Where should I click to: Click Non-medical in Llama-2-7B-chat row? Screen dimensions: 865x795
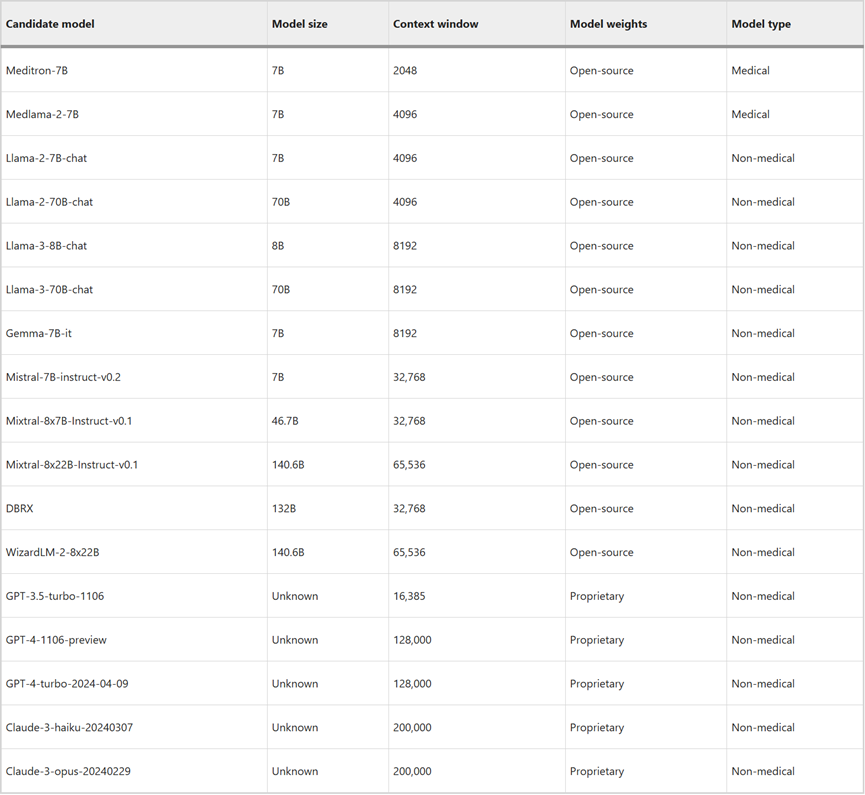[763, 158]
